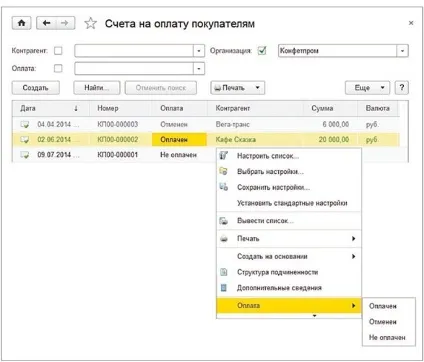Uncheck the Организация filter checkbox

(x=262, y=51)
